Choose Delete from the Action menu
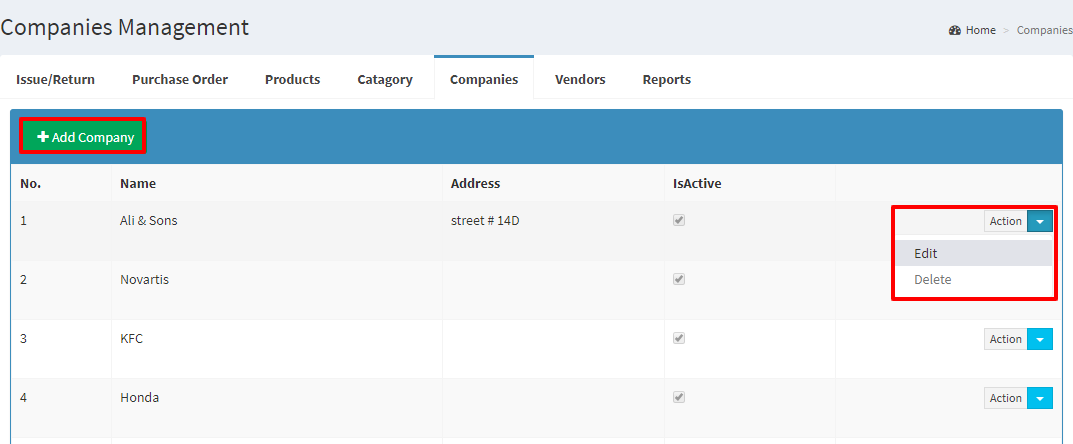 click(x=974, y=280)
